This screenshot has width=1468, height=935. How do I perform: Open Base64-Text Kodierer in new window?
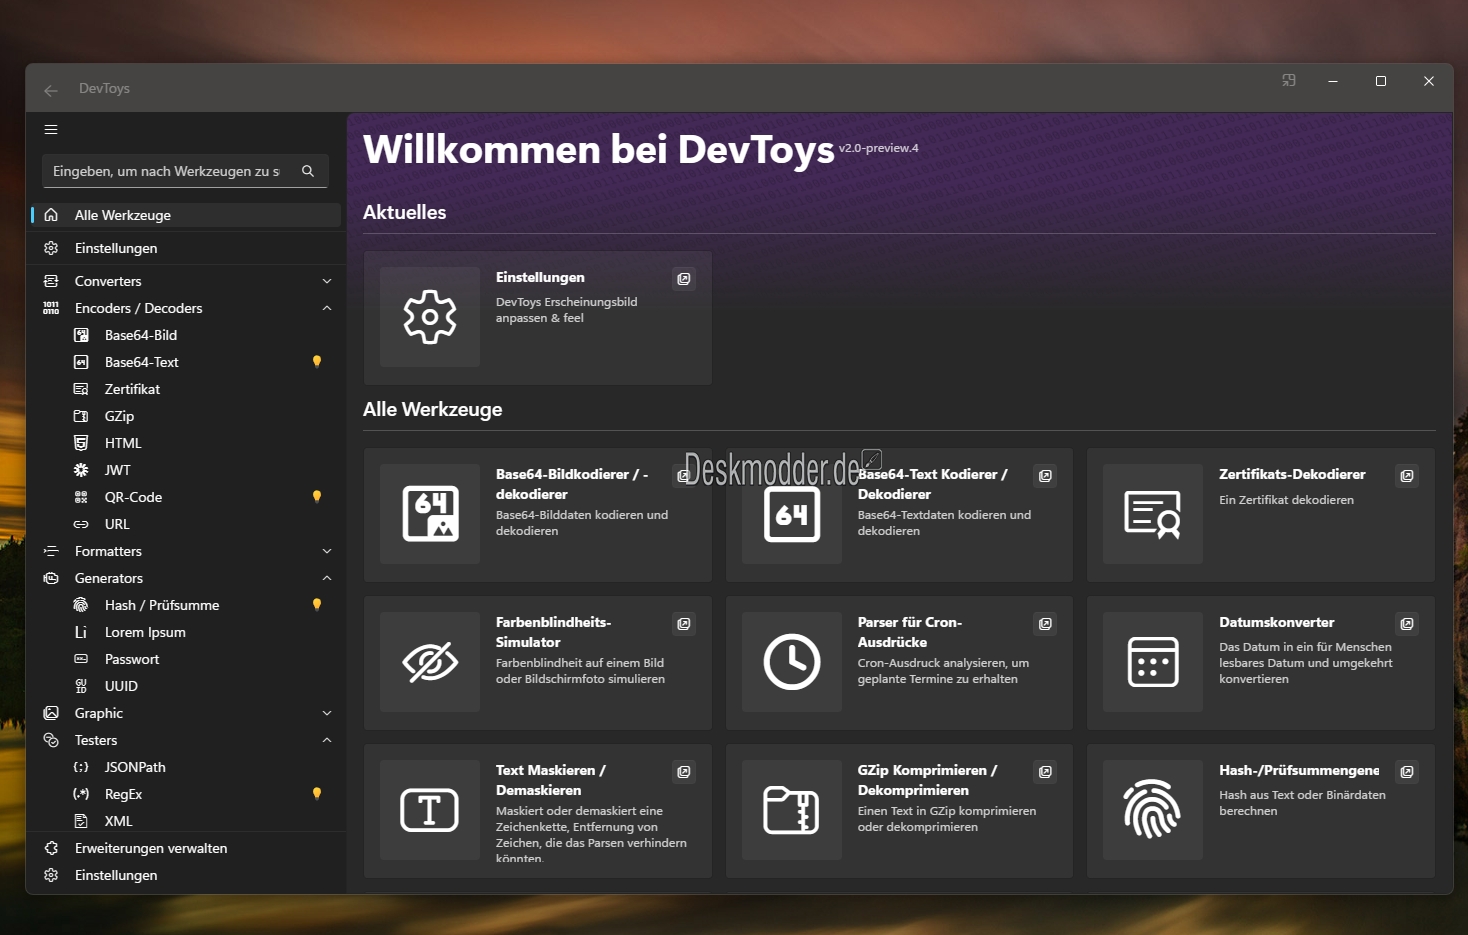1045,476
